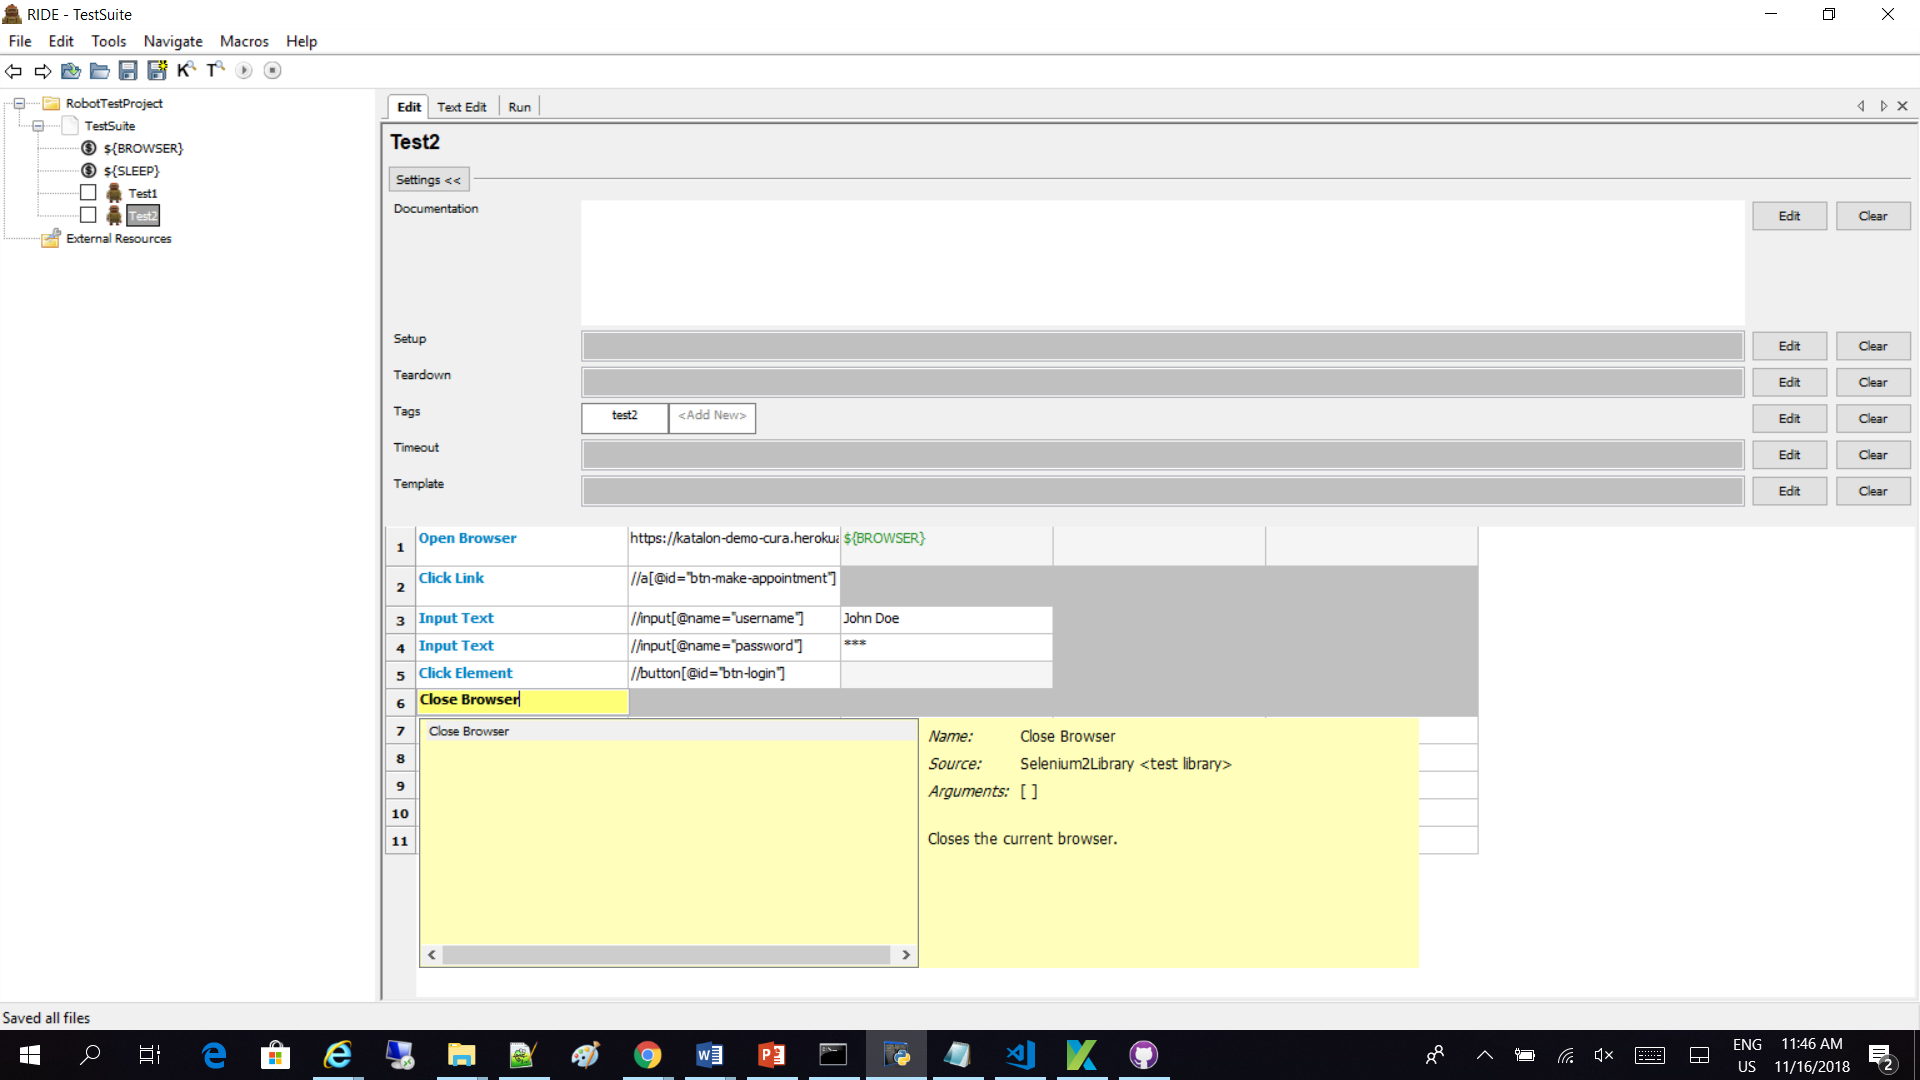Image resolution: width=1920 pixels, height=1080 pixels.
Task: Click the <Add New> tag field
Action: click(712, 417)
